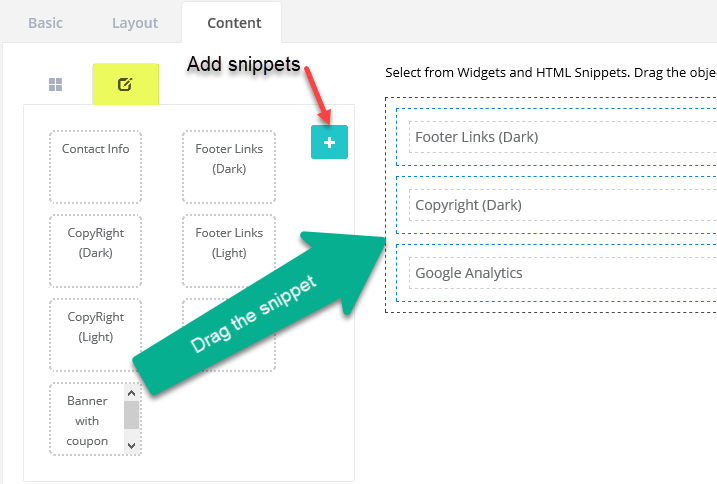Select the CopyRight (Dark) snippet tile
717x484 pixels.
point(96,251)
